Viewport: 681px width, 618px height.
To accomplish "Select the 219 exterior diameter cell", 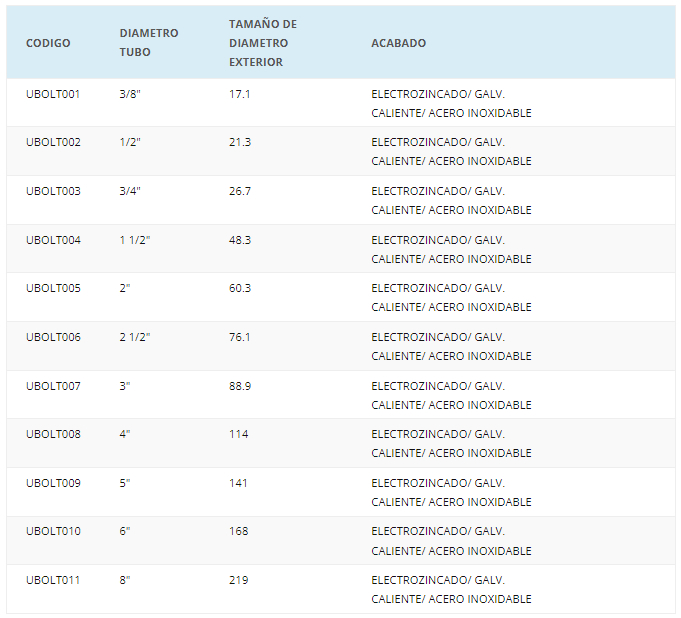I will point(238,580).
